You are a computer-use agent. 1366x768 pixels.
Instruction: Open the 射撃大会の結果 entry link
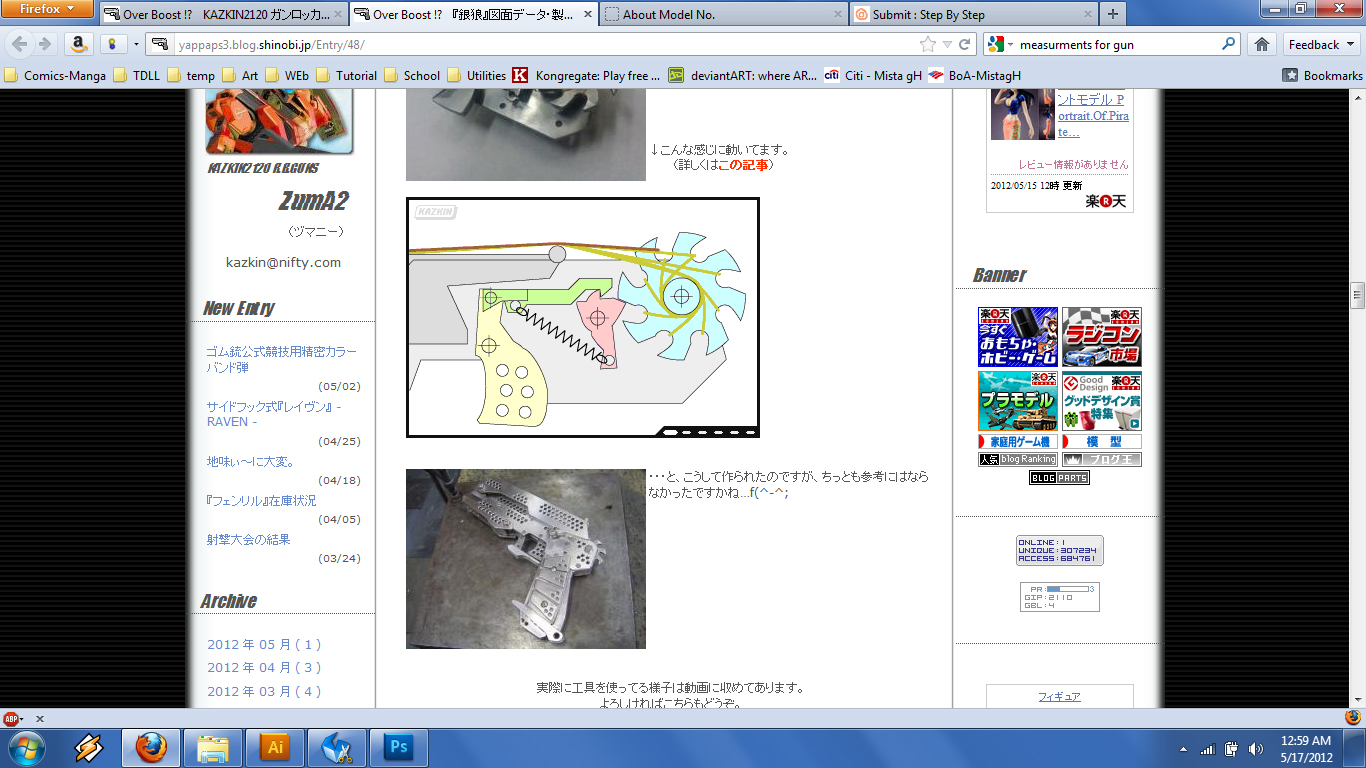click(x=248, y=539)
